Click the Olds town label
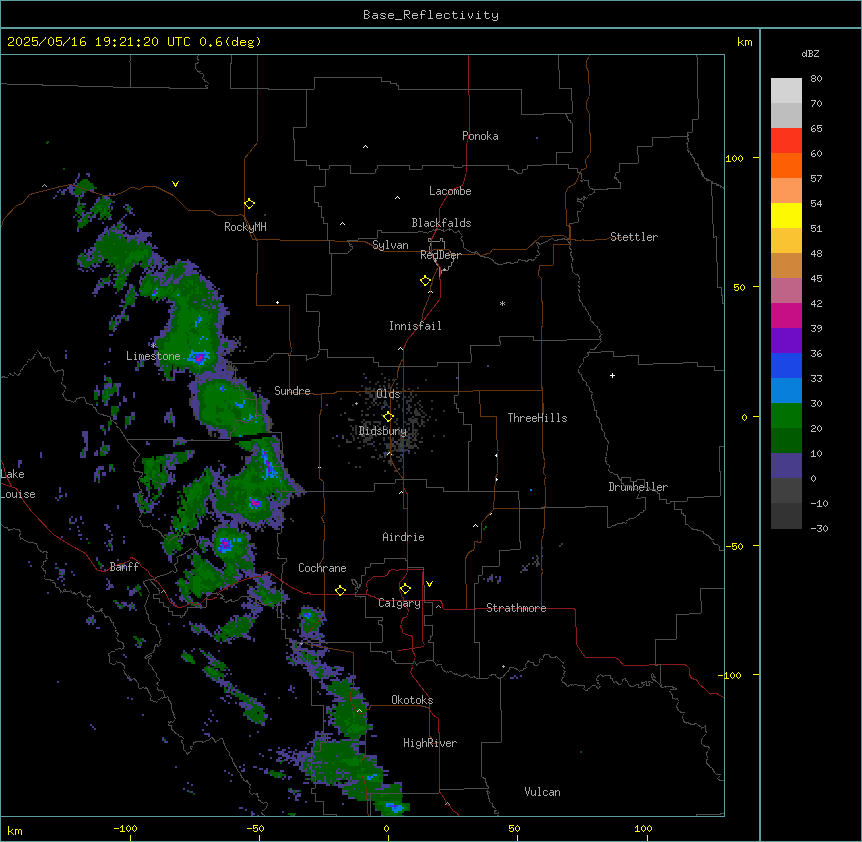The height and width of the screenshot is (842, 862). pos(388,394)
